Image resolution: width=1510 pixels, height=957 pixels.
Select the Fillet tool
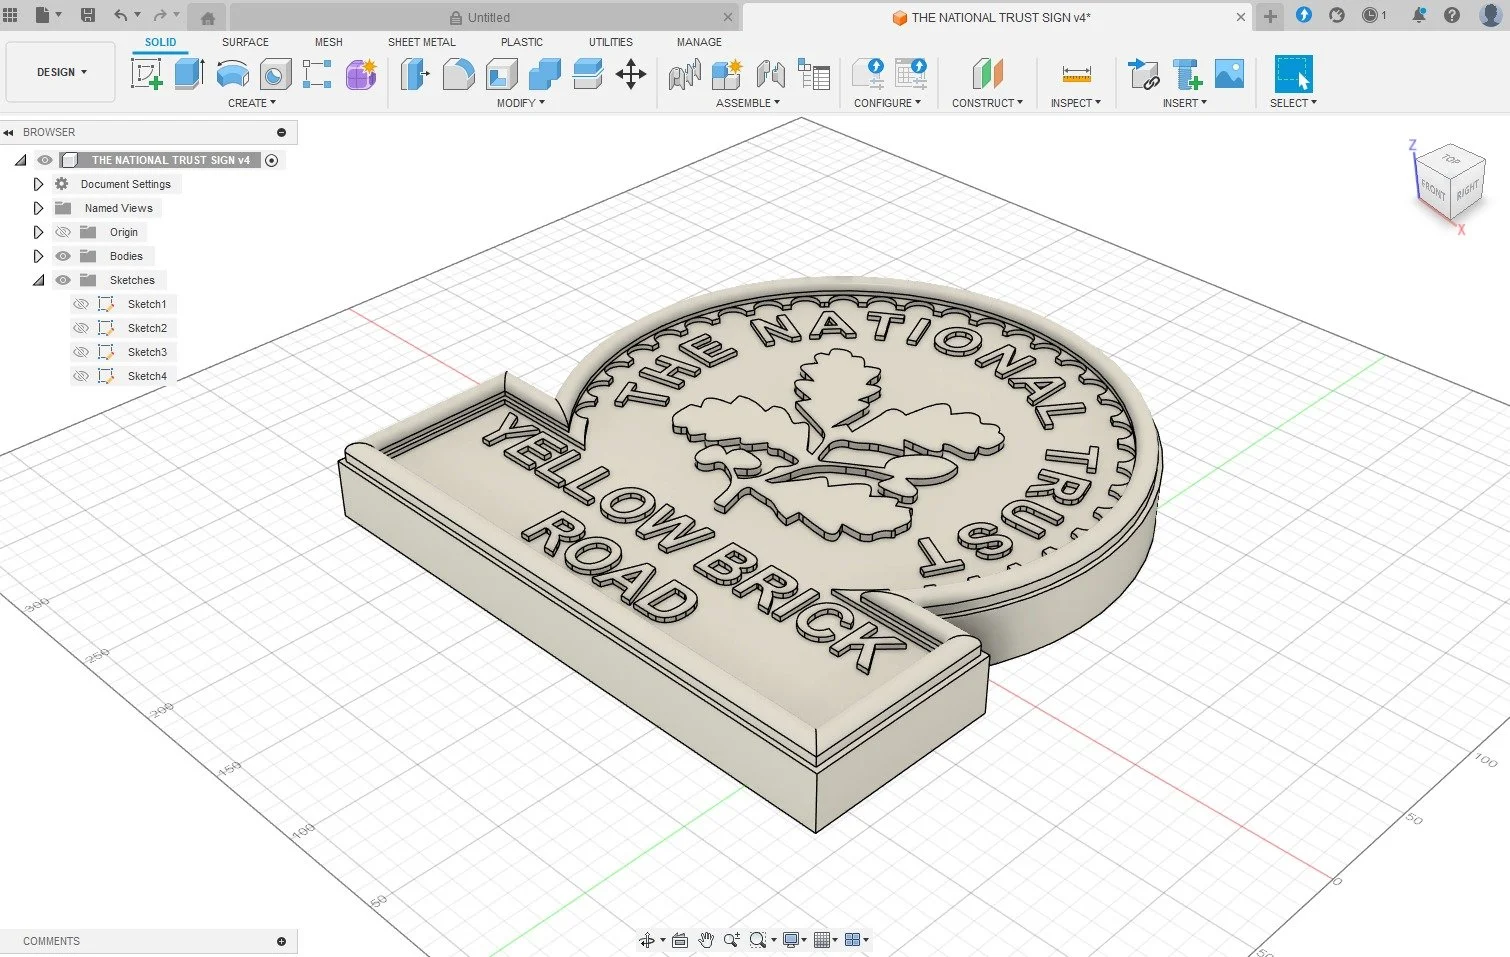(x=458, y=74)
